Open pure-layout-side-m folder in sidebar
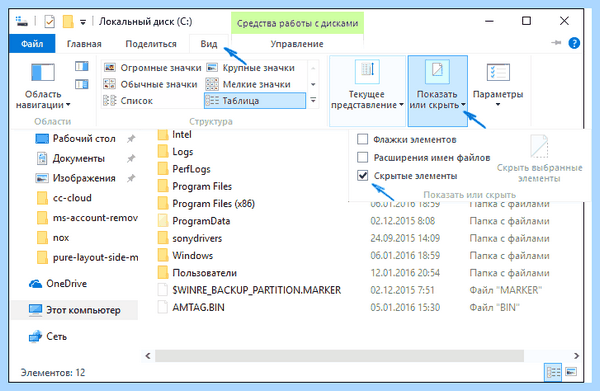 [87, 258]
